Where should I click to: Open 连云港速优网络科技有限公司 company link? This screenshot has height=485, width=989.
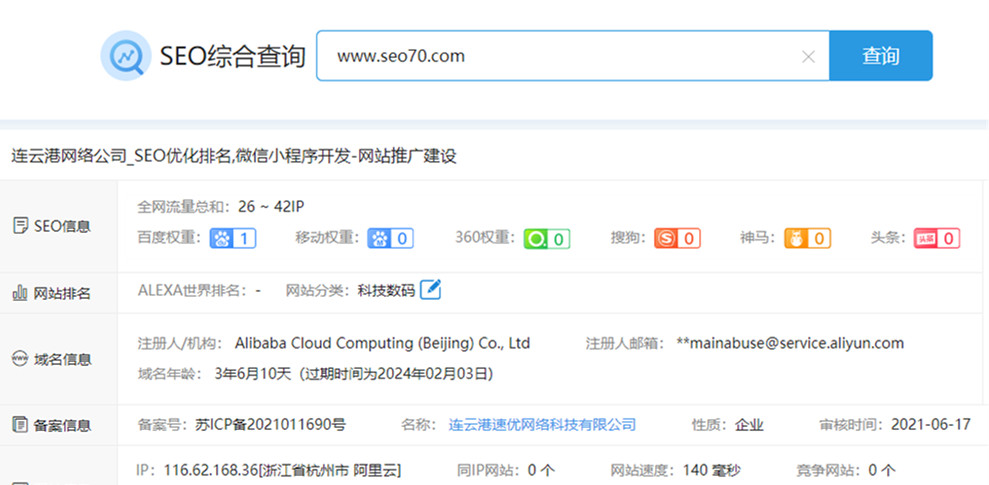(542, 424)
